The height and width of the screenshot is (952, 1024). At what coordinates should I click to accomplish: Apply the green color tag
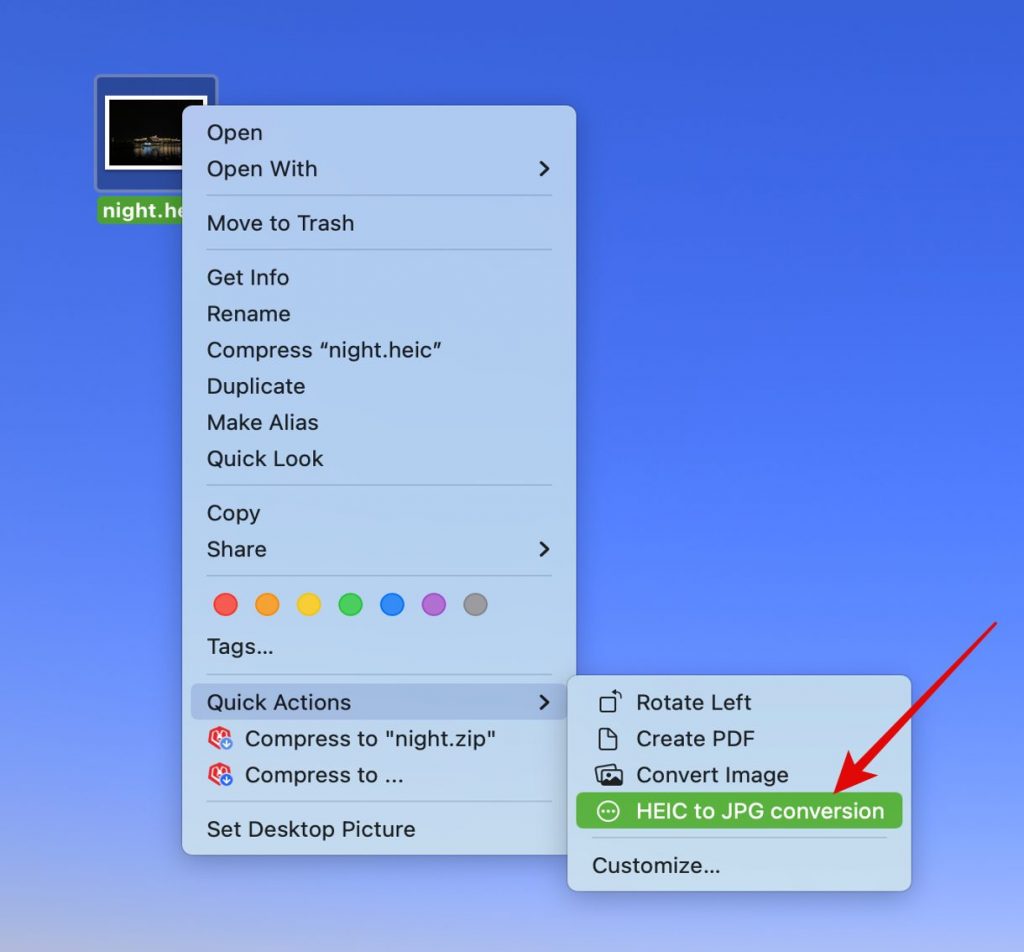350,604
